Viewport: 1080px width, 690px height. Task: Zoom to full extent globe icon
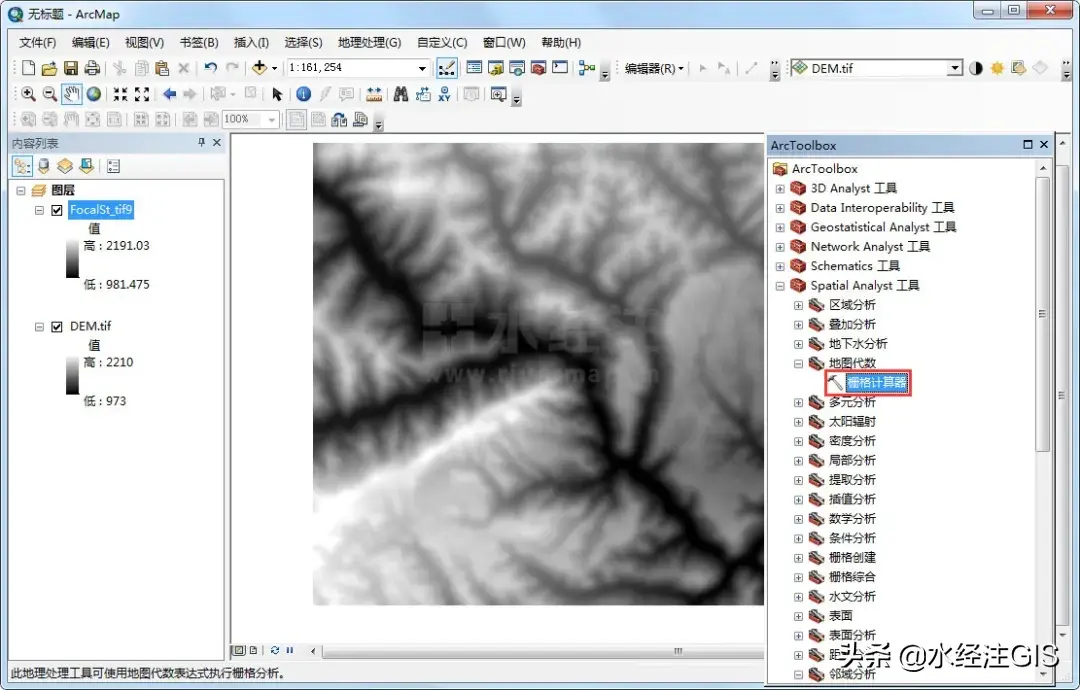[x=93, y=94]
